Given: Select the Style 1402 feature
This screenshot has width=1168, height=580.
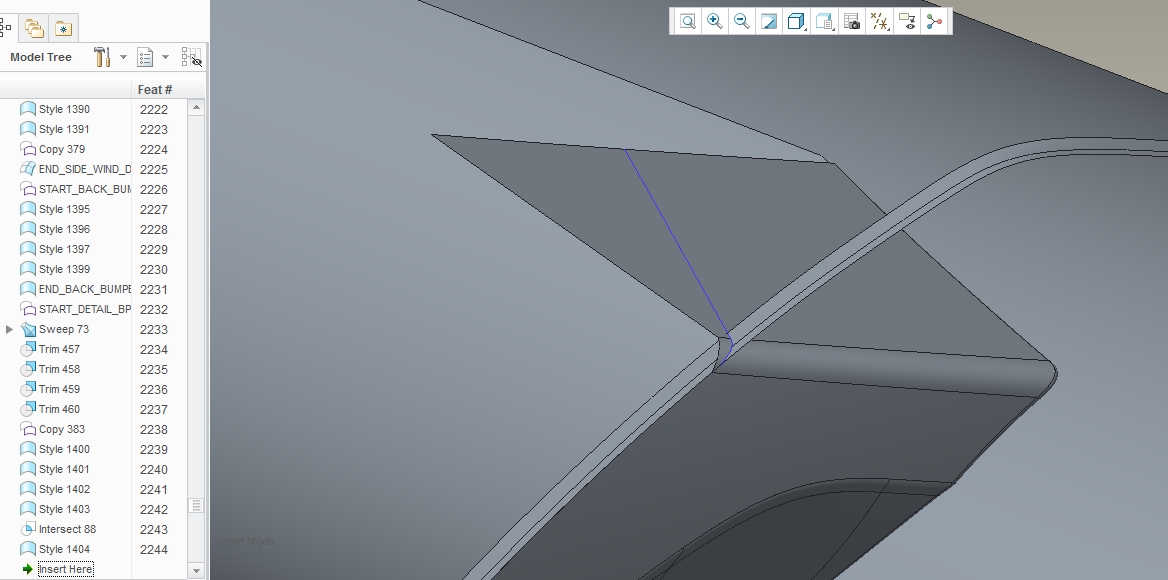Looking at the screenshot, I should (x=64, y=489).
